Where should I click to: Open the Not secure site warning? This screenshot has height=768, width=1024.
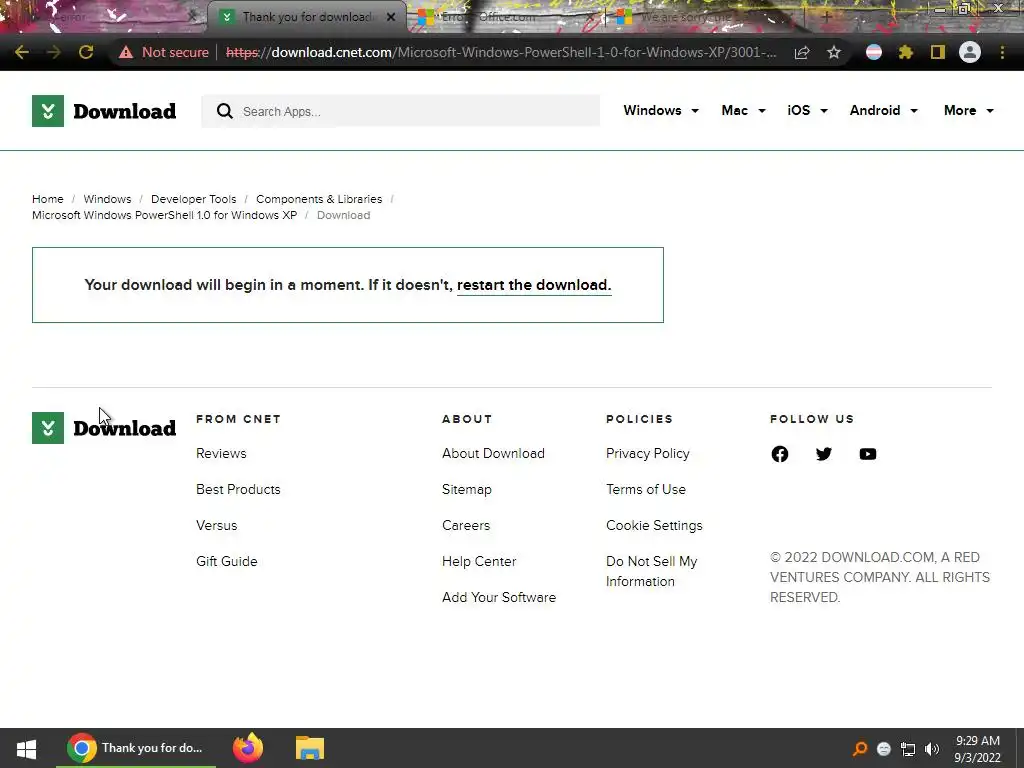(x=164, y=52)
